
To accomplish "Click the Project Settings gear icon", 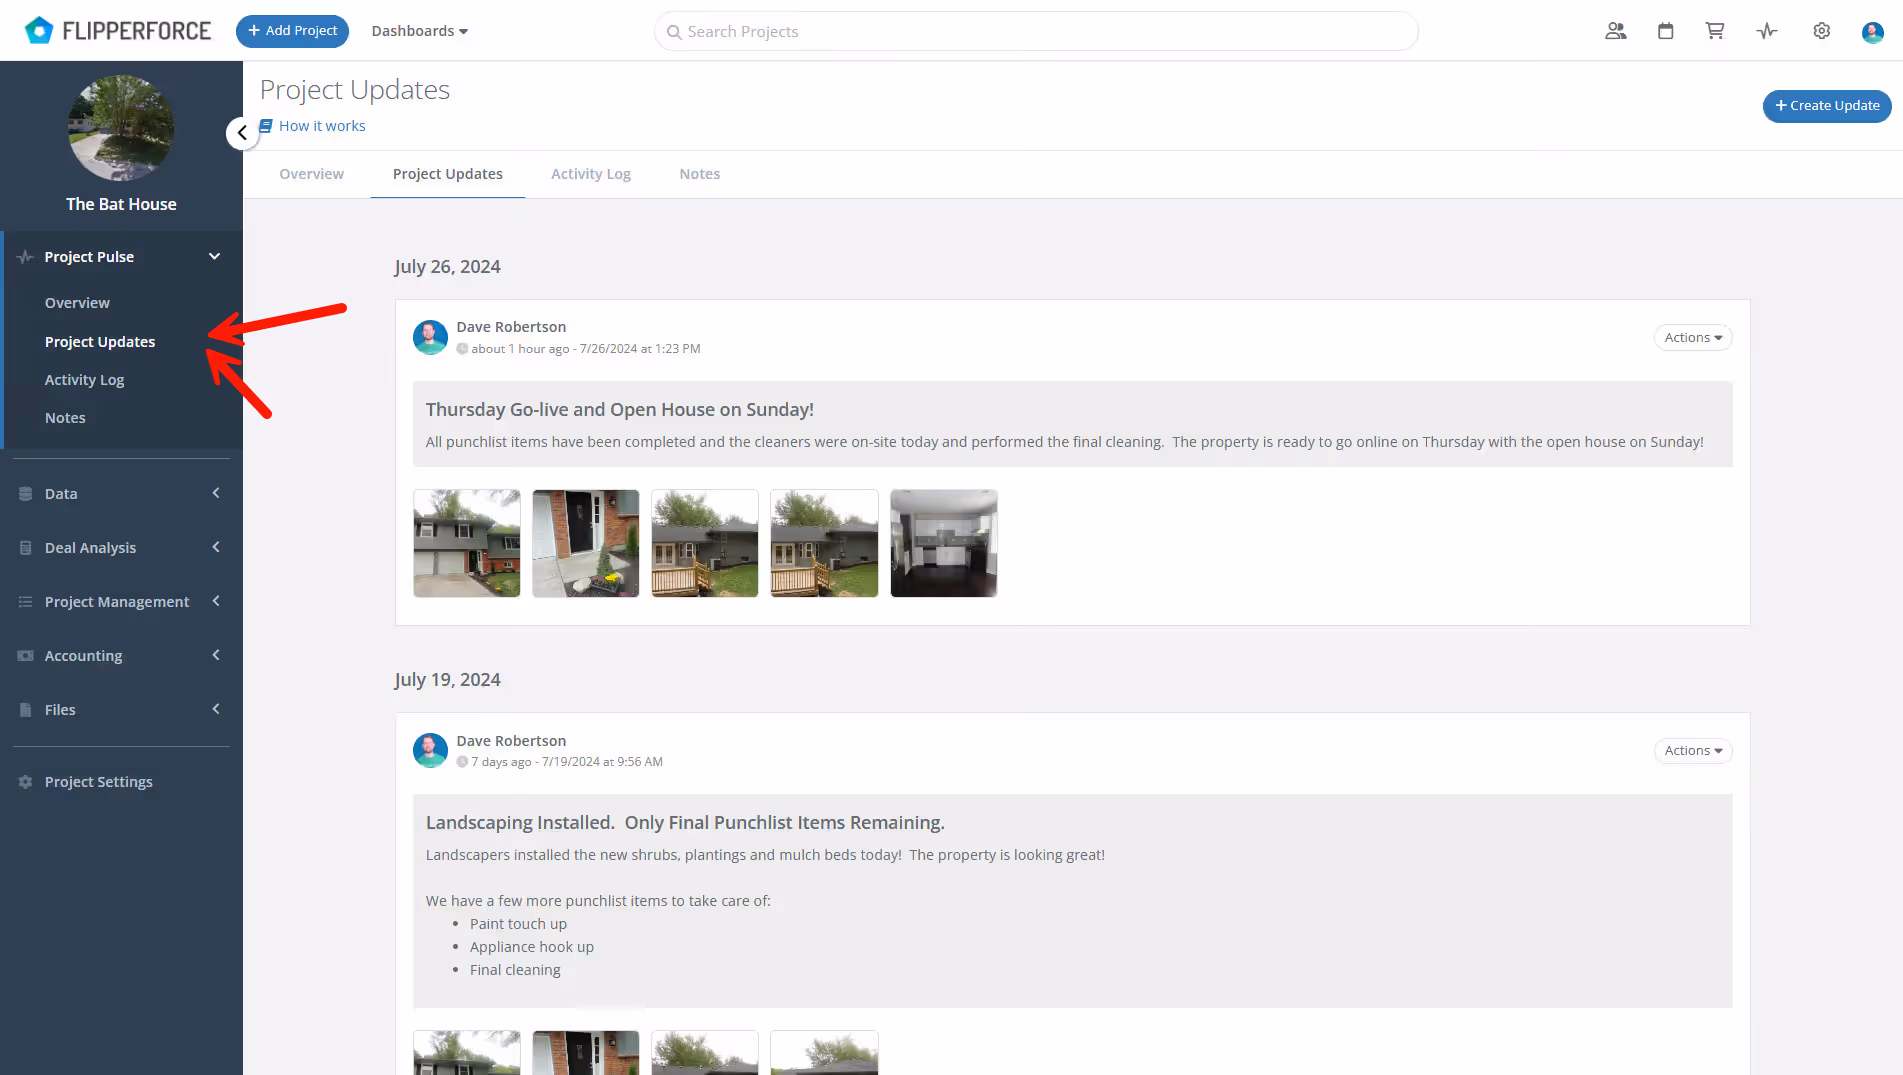I will tap(26, 782).
